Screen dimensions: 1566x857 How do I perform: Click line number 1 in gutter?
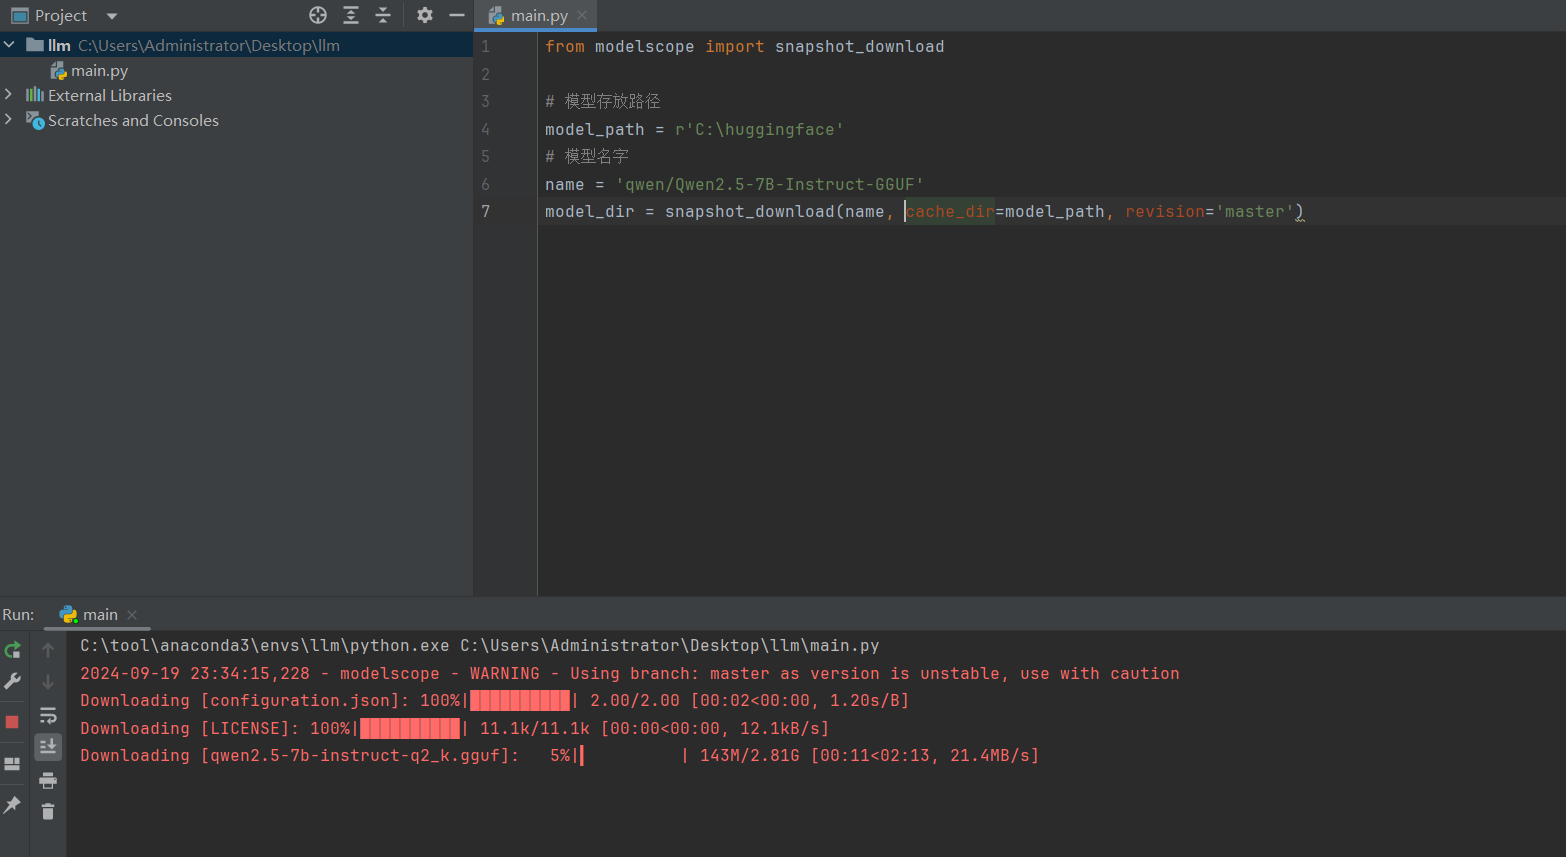point(486,46)
